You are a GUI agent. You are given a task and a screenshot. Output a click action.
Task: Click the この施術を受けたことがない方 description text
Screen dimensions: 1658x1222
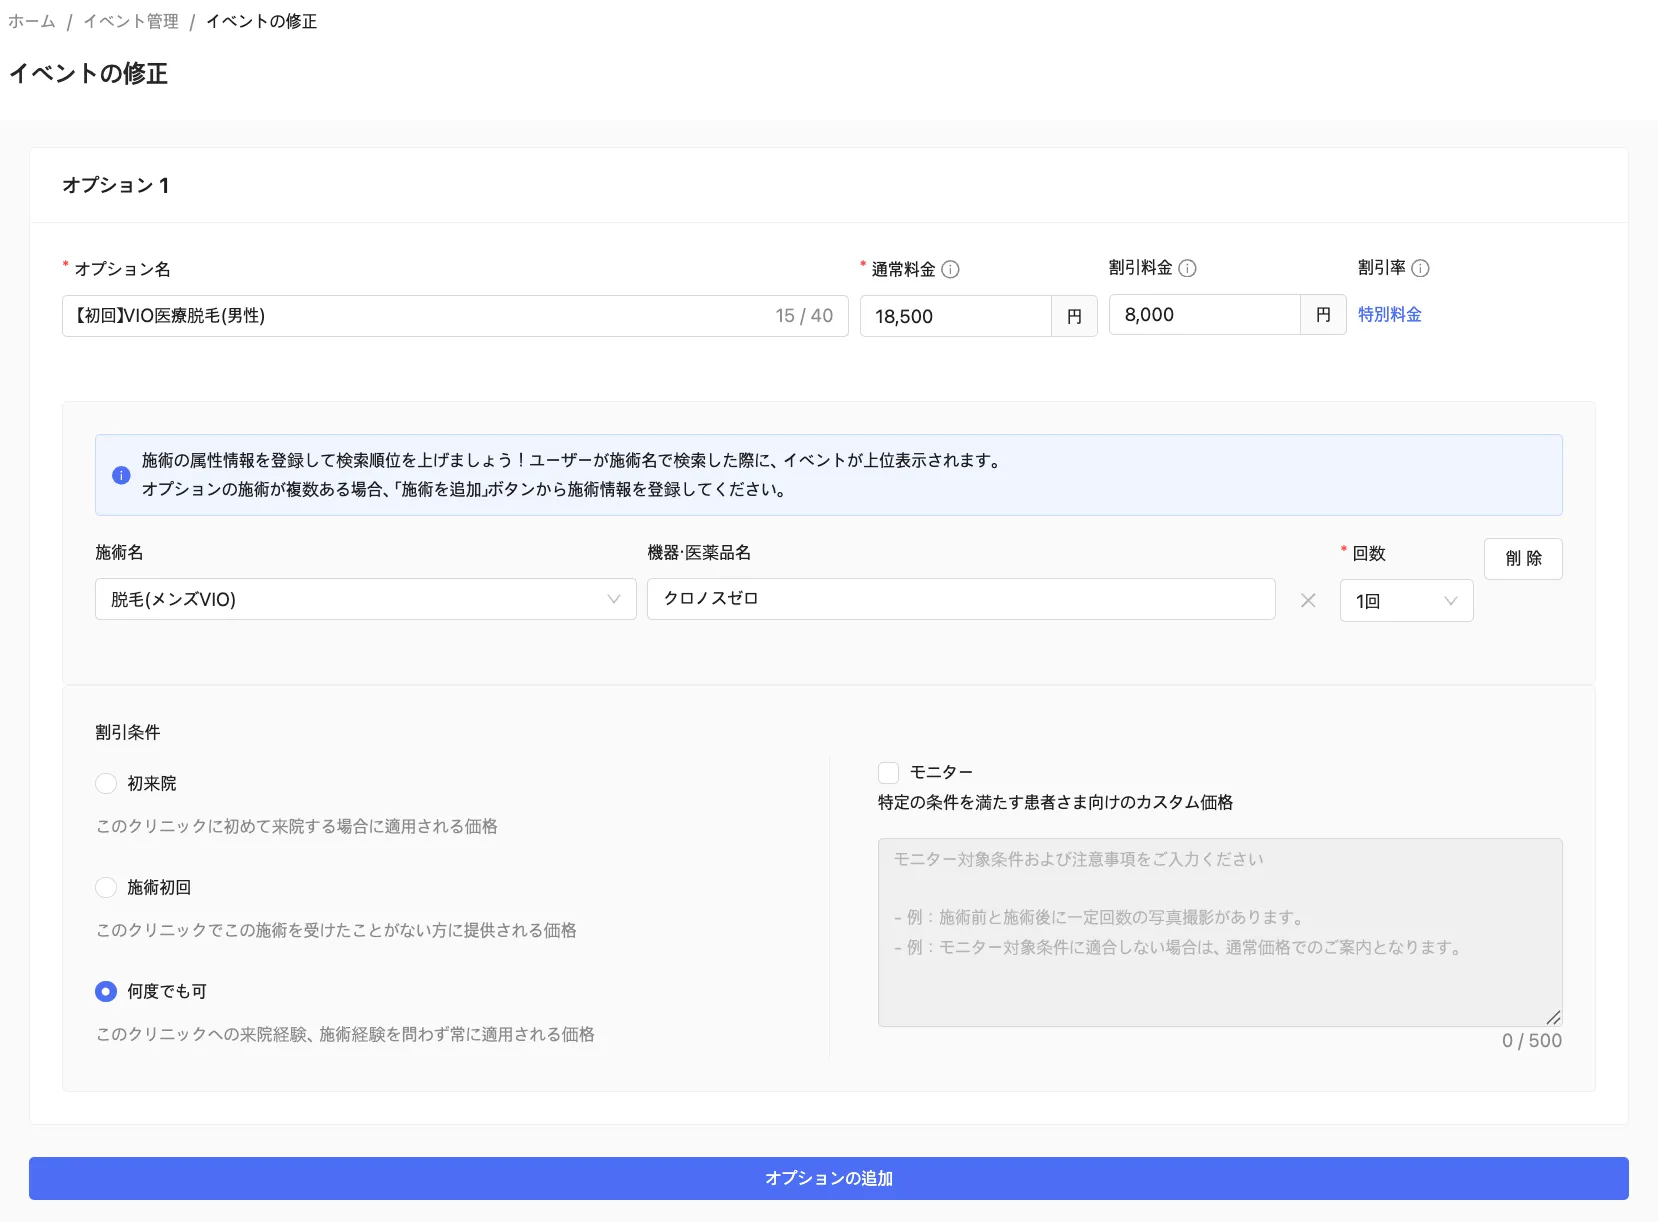(336, 930)
